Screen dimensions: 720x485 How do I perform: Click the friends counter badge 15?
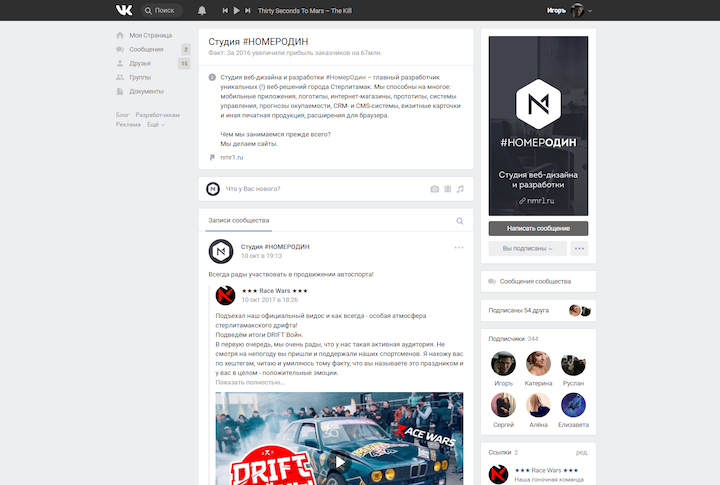[184, 63]
